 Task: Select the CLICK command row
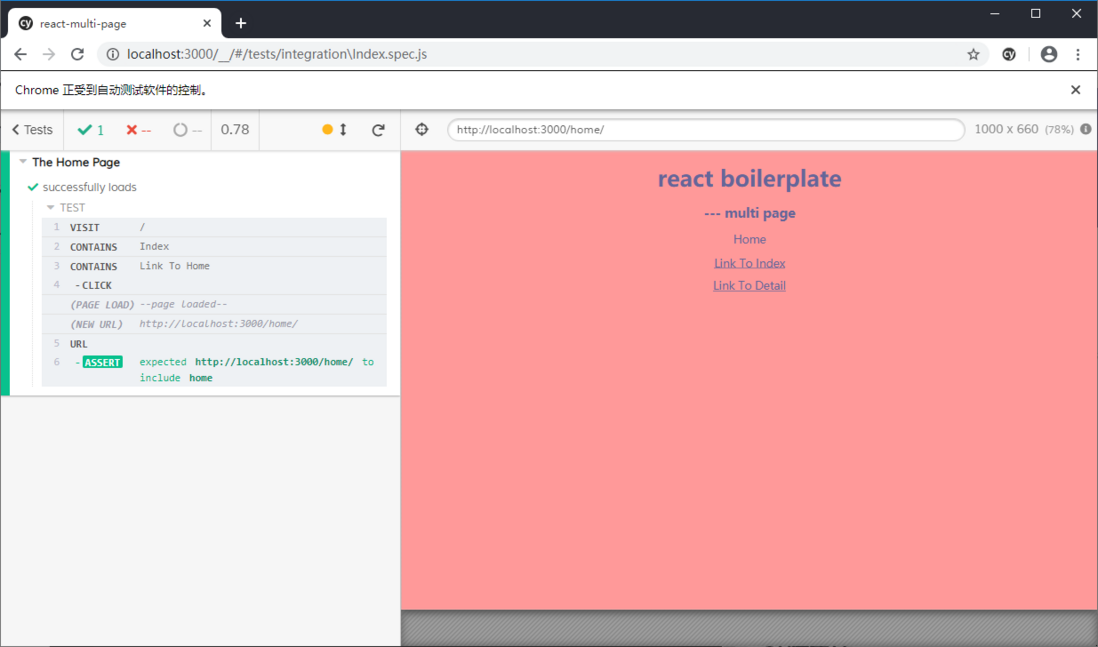(214, 285)
